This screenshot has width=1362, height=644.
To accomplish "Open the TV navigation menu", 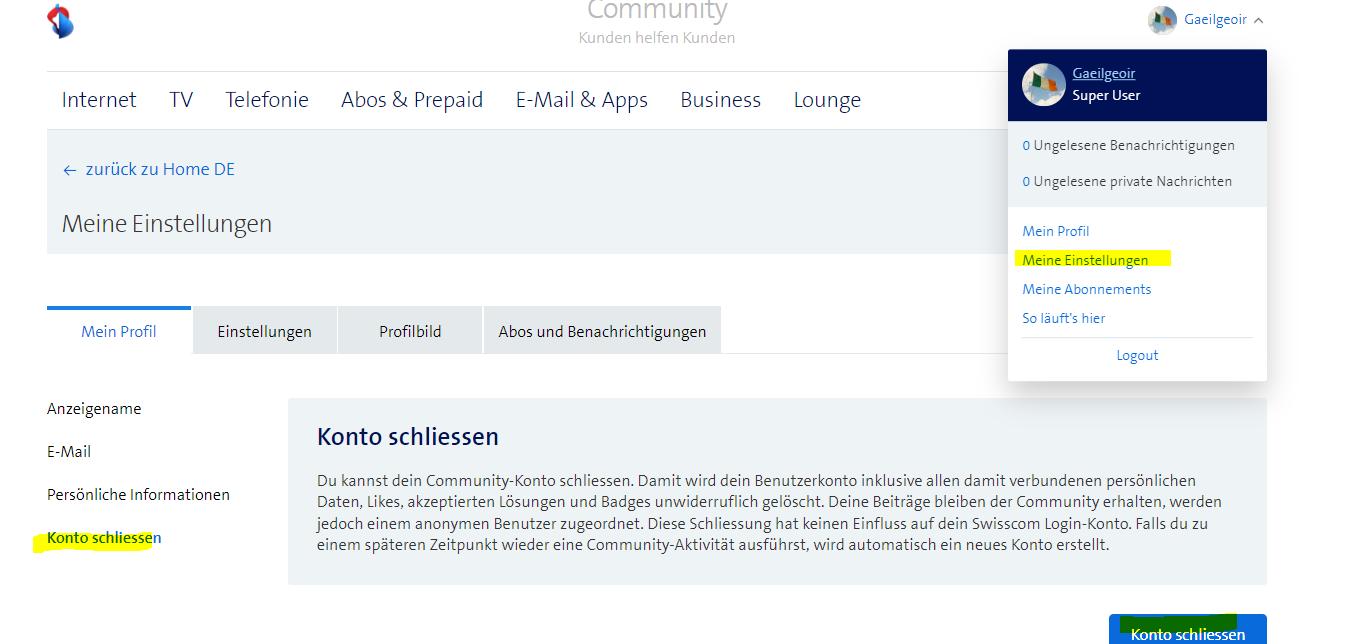I will [181, 100].
